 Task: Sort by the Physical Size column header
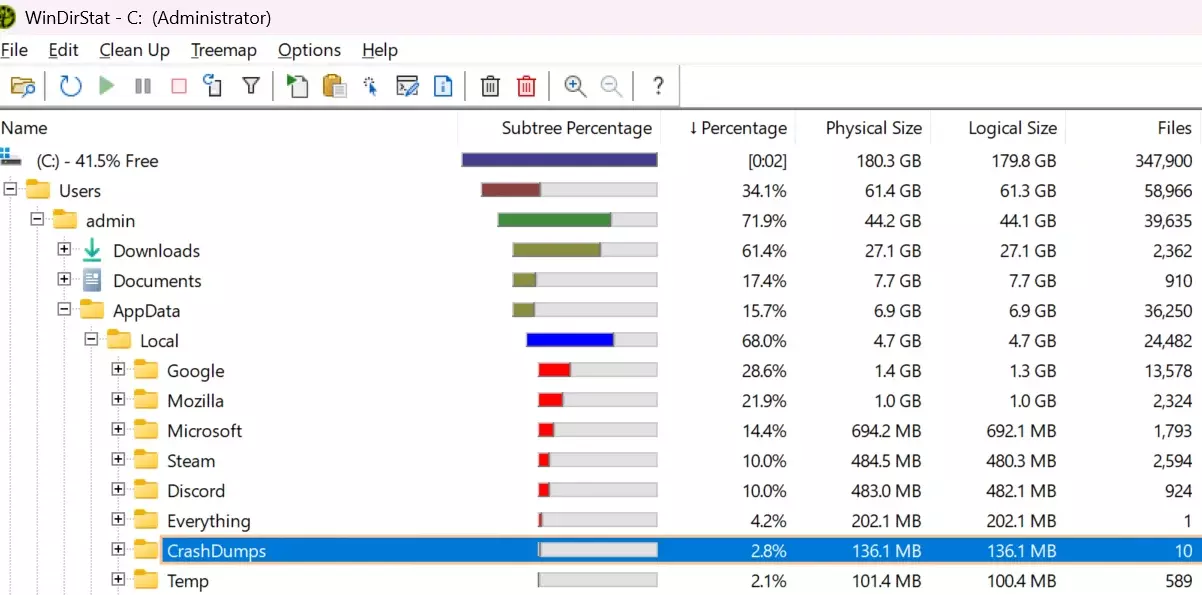tap(862, 128)
